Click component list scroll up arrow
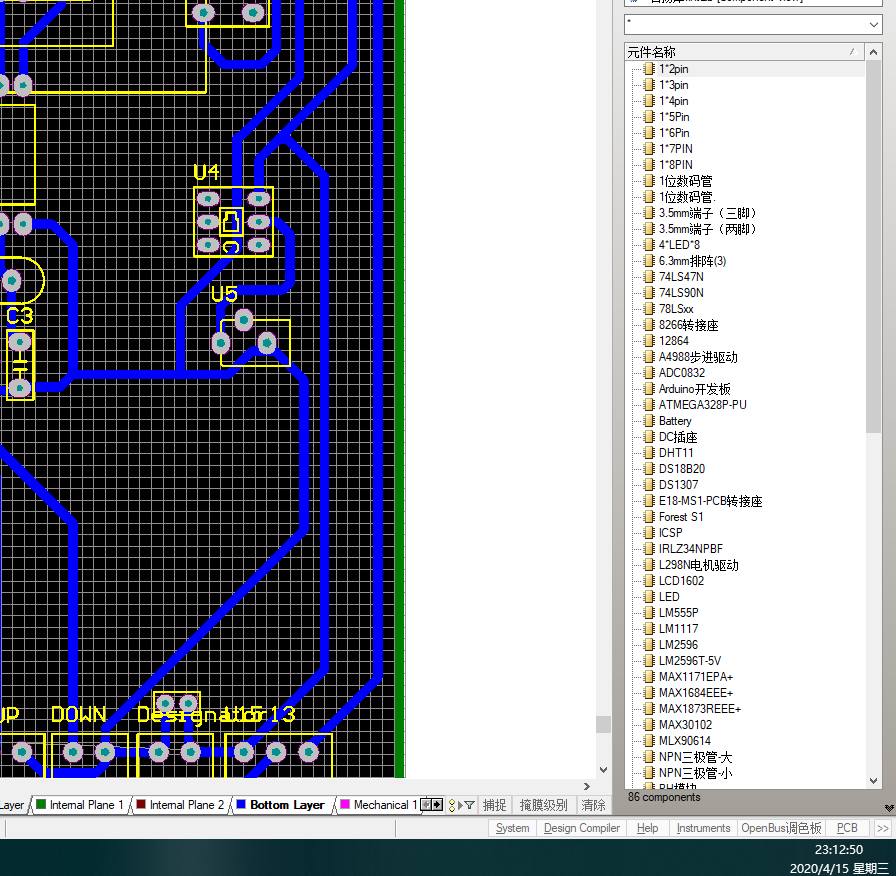The image size is (896, 876). click(x=873, y=52)
